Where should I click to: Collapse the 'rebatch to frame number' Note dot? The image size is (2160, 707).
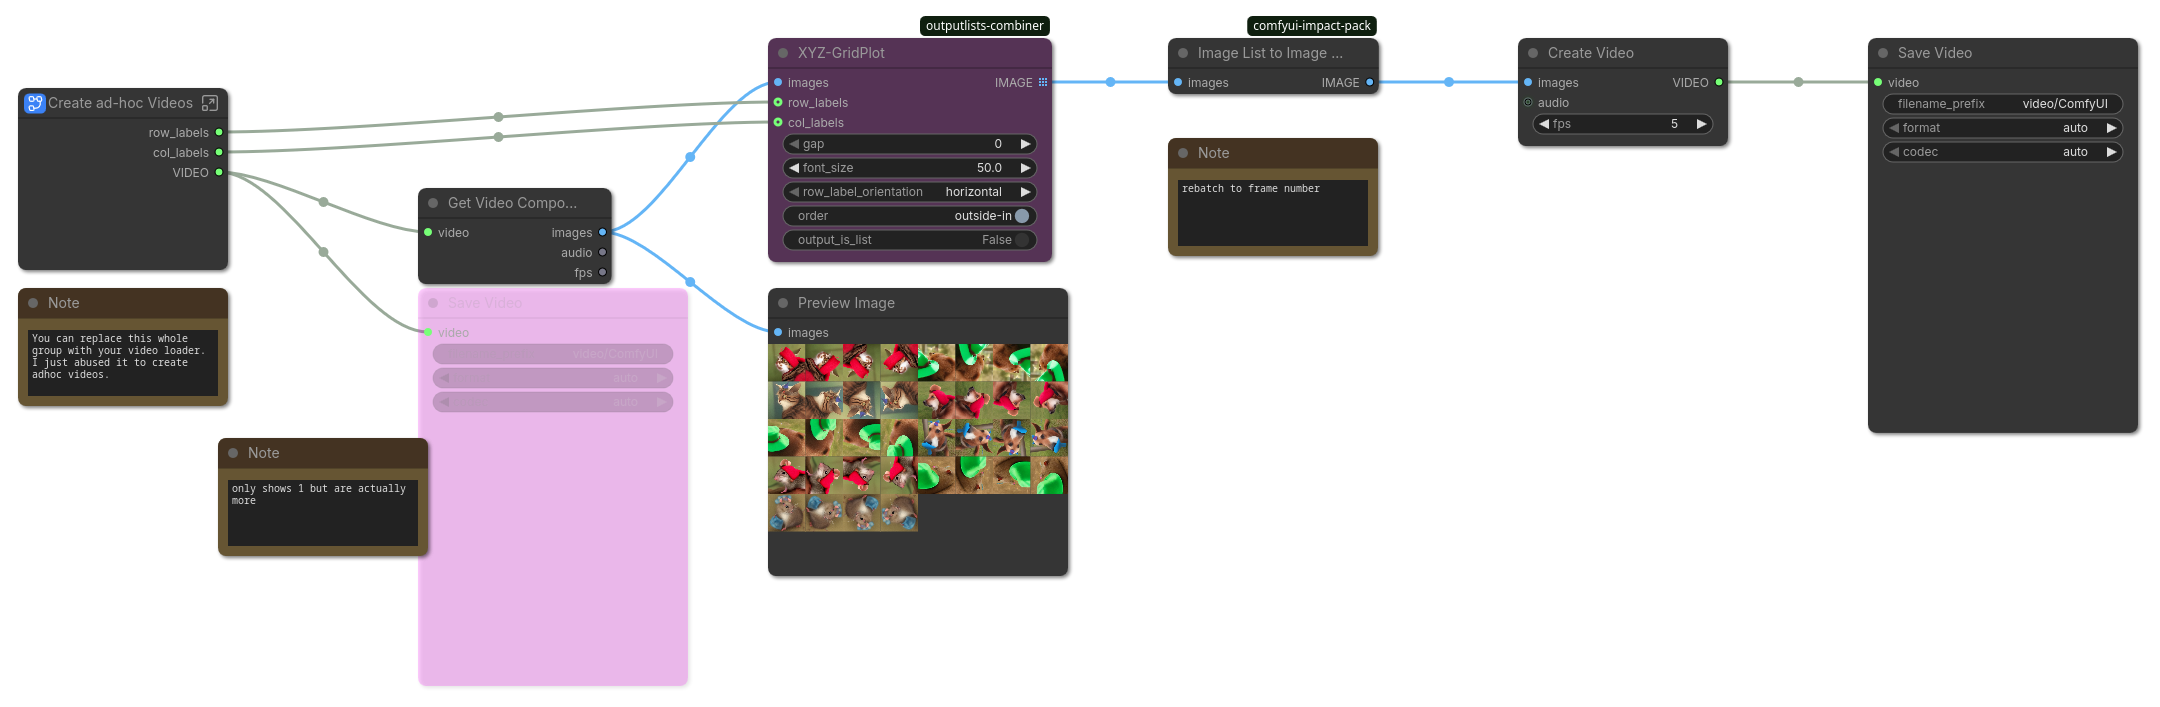[x=1183, y=153]
